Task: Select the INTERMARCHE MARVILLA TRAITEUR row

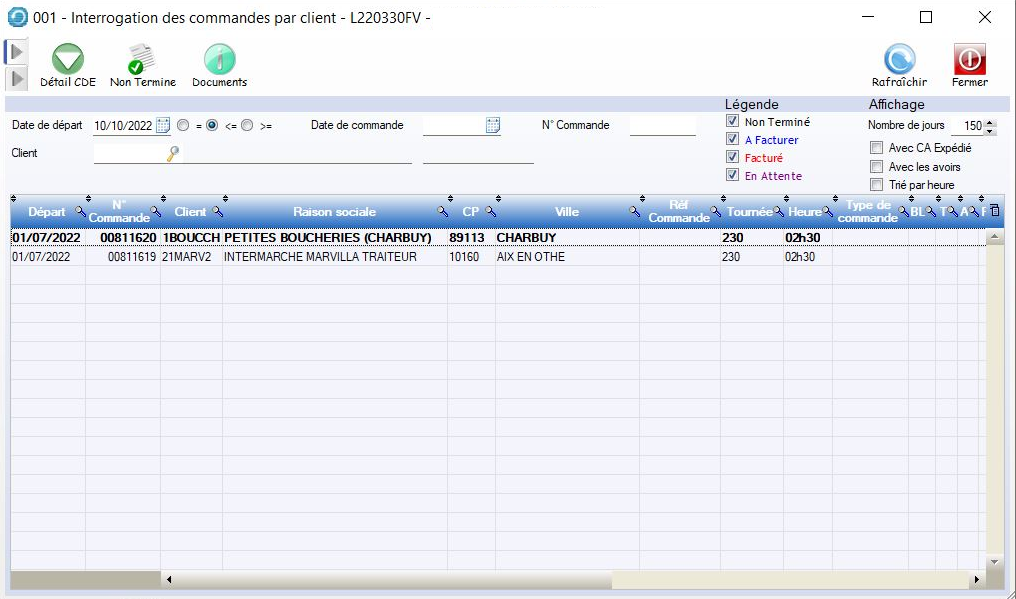Action: [x=320, y=257]
